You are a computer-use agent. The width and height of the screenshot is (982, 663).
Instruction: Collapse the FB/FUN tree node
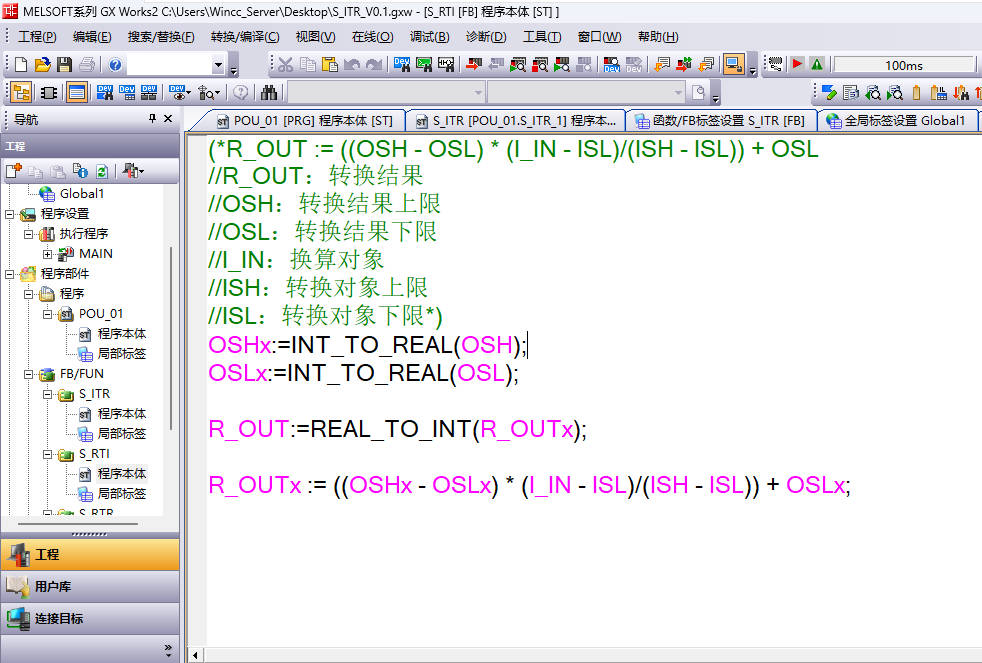point(27,374)
